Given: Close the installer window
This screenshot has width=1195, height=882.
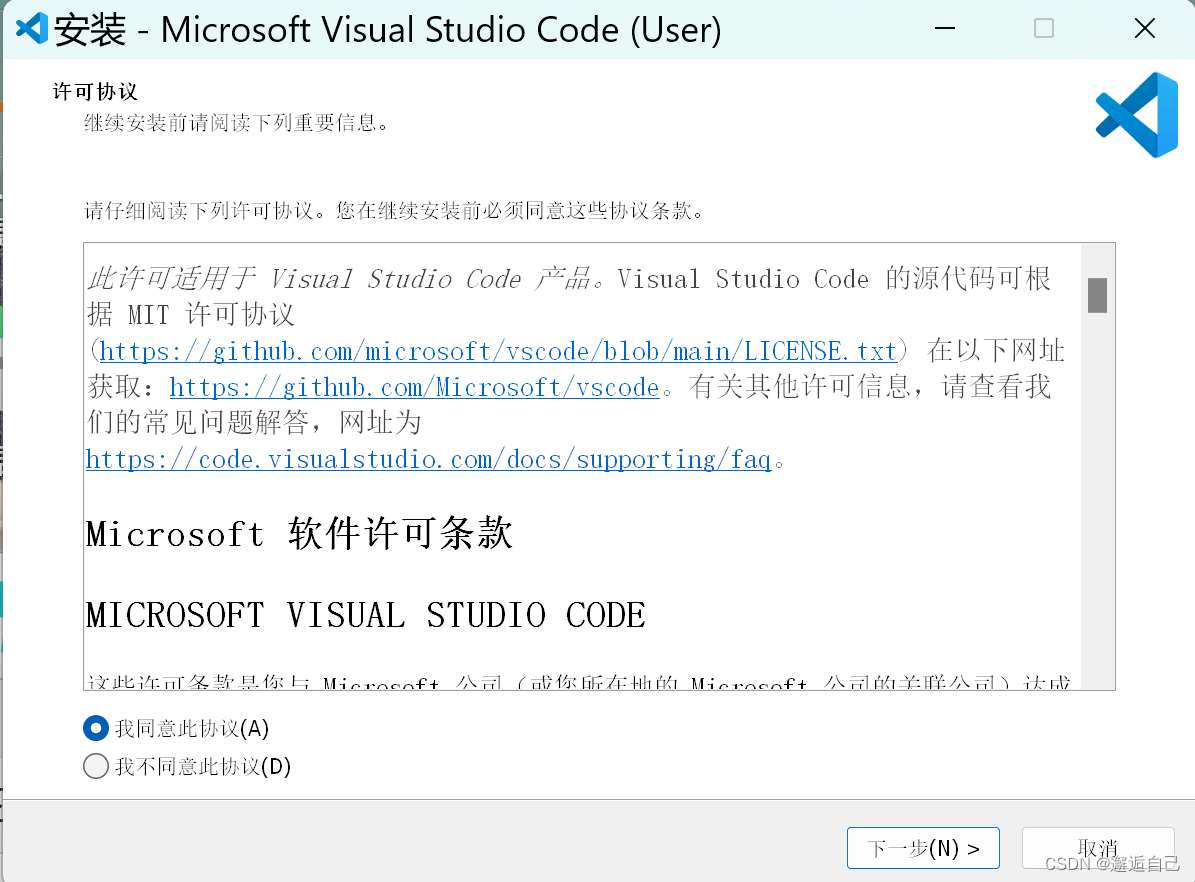Looking at the screenshot, I should coord(1145,29).
